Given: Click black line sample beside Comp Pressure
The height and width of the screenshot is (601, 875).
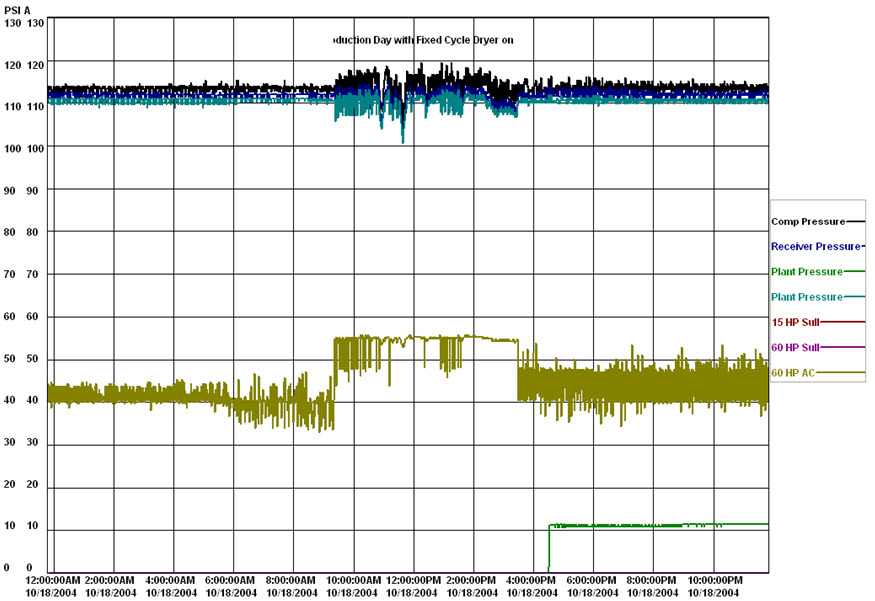Looking at the screenshot, I should click(x=855, y=222).
